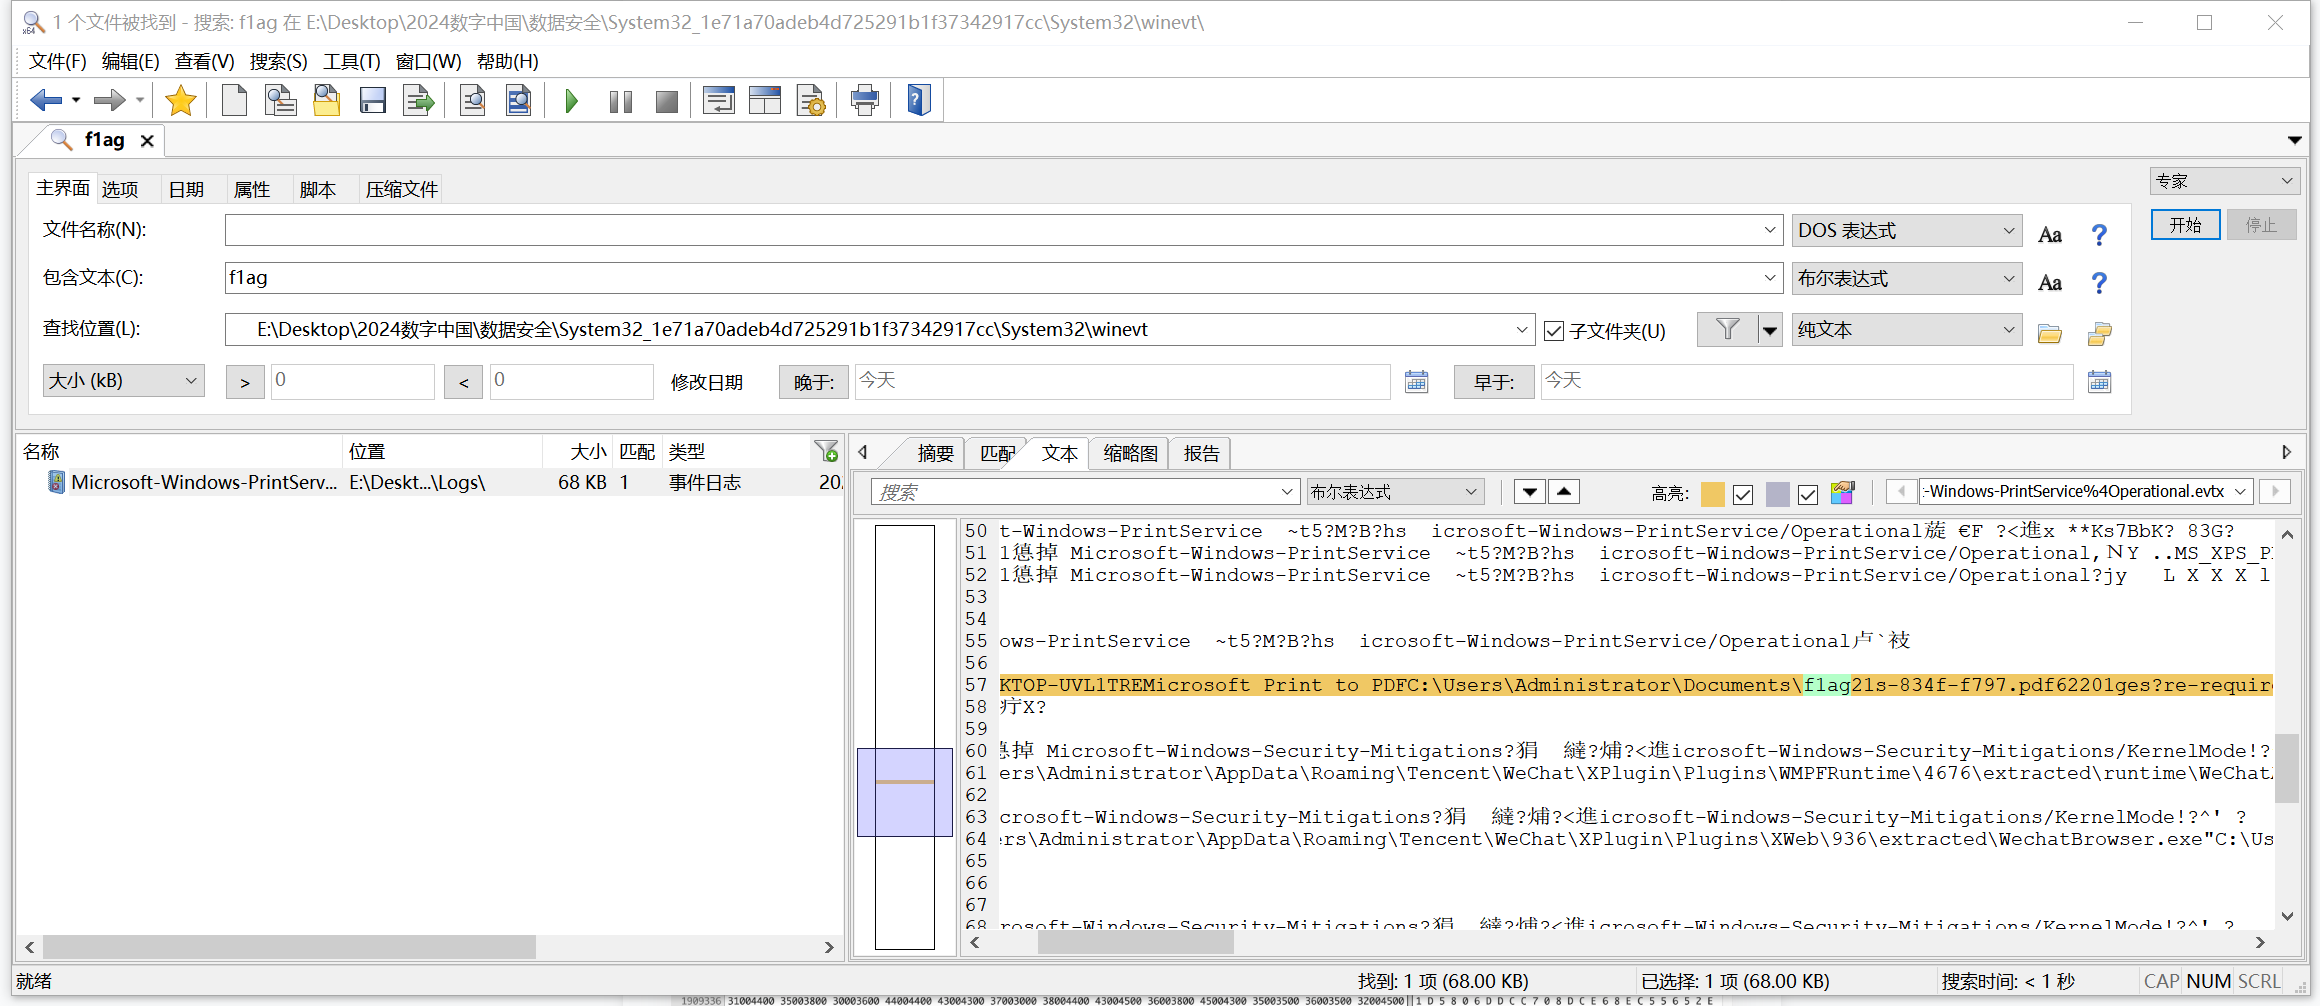
Task: Toggle case sensitivity Aa for file name
Action: click(2050, 234)
